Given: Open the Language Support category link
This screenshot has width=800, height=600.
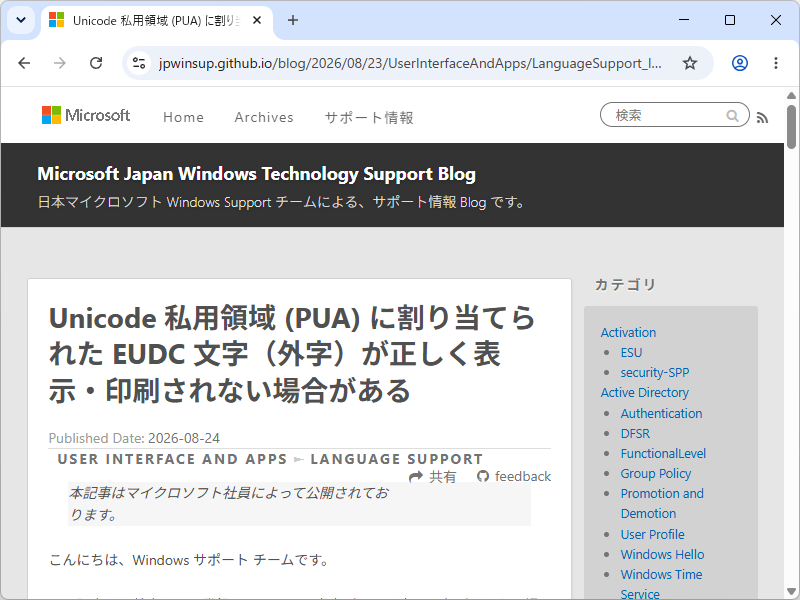Looking at the screenshot, I should point(396,459).
